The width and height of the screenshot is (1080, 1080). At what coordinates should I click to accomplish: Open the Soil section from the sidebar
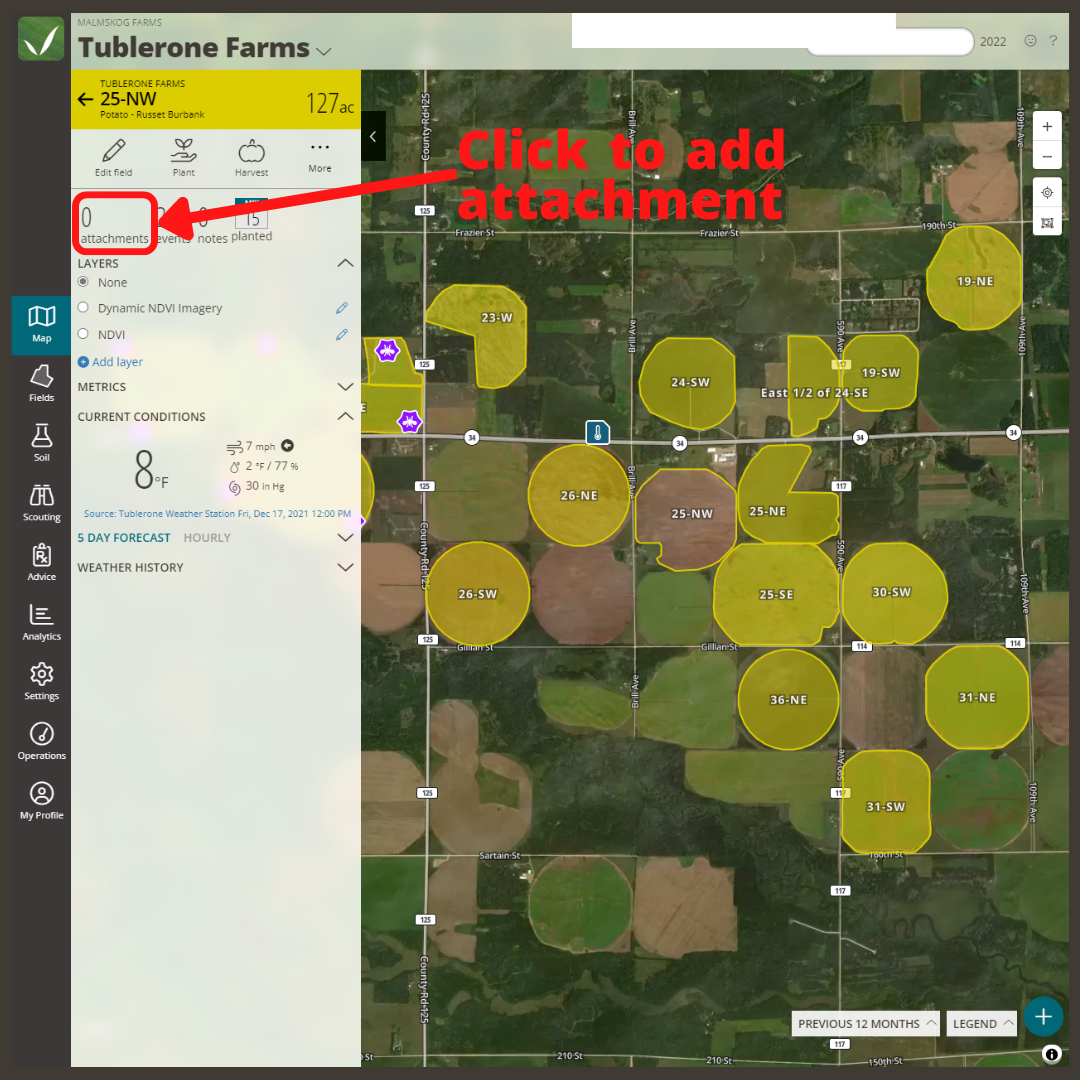pos(41,442)
